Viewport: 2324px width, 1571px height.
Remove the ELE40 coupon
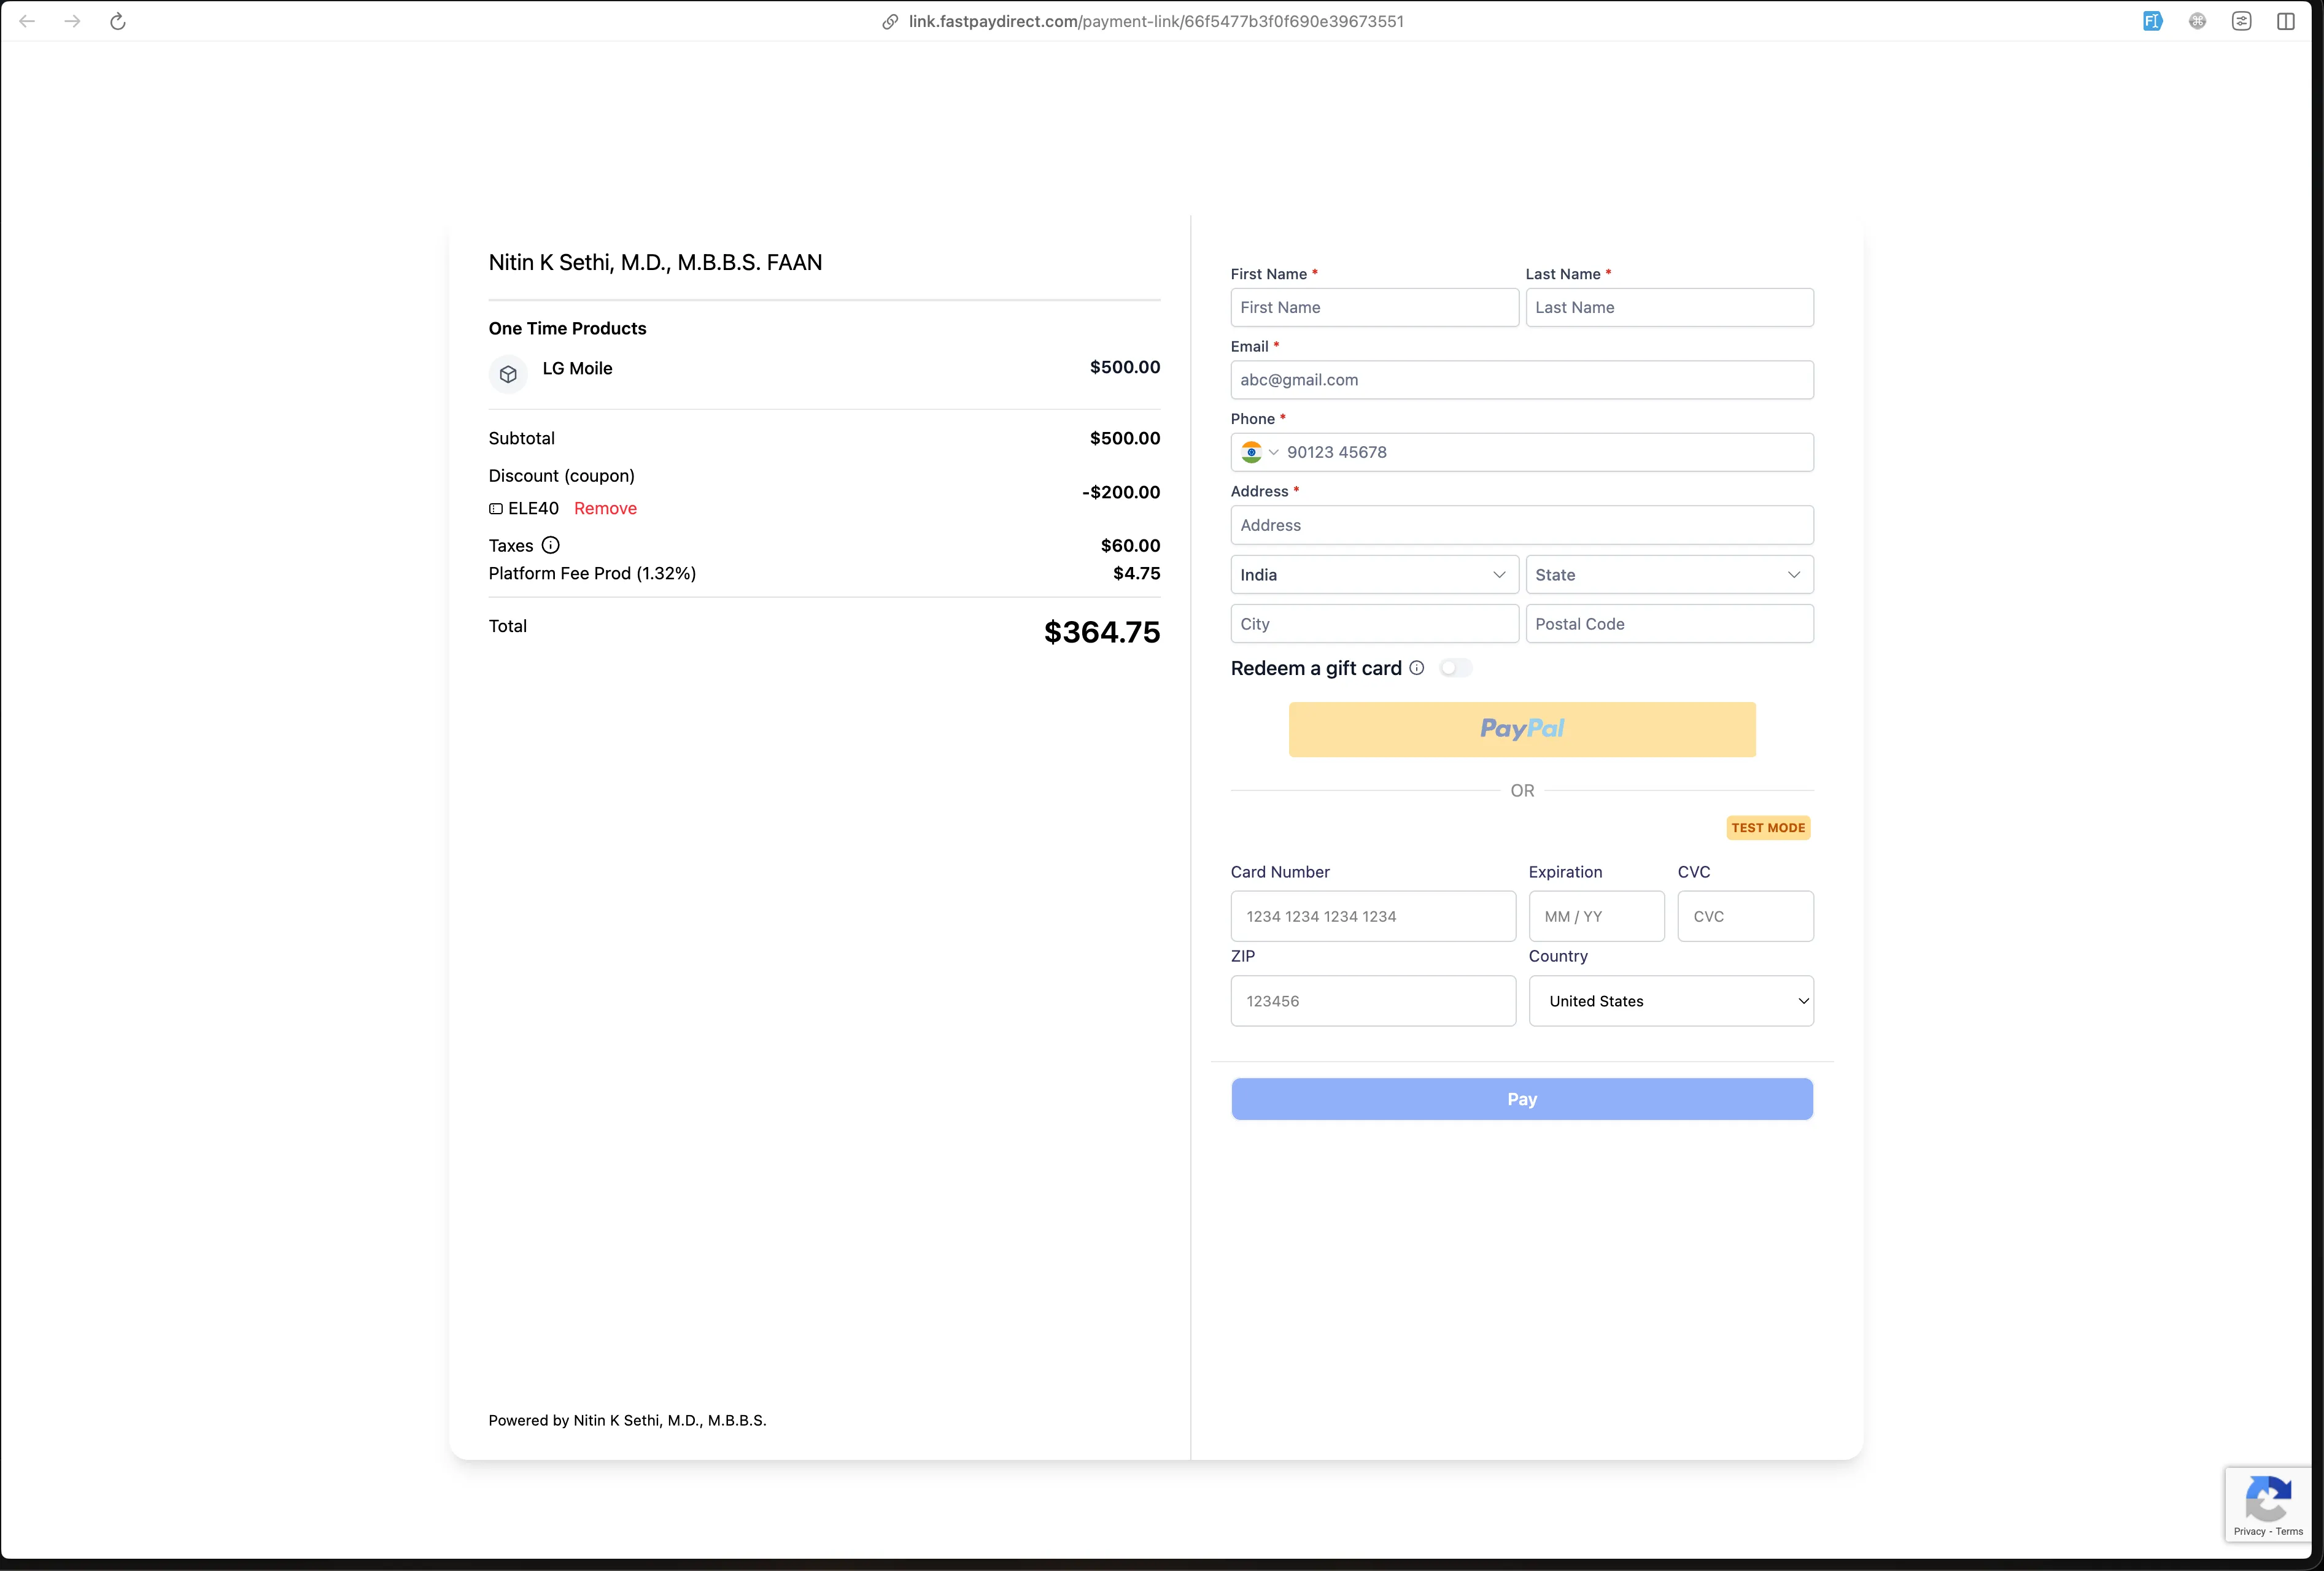[x=605, y=508]
